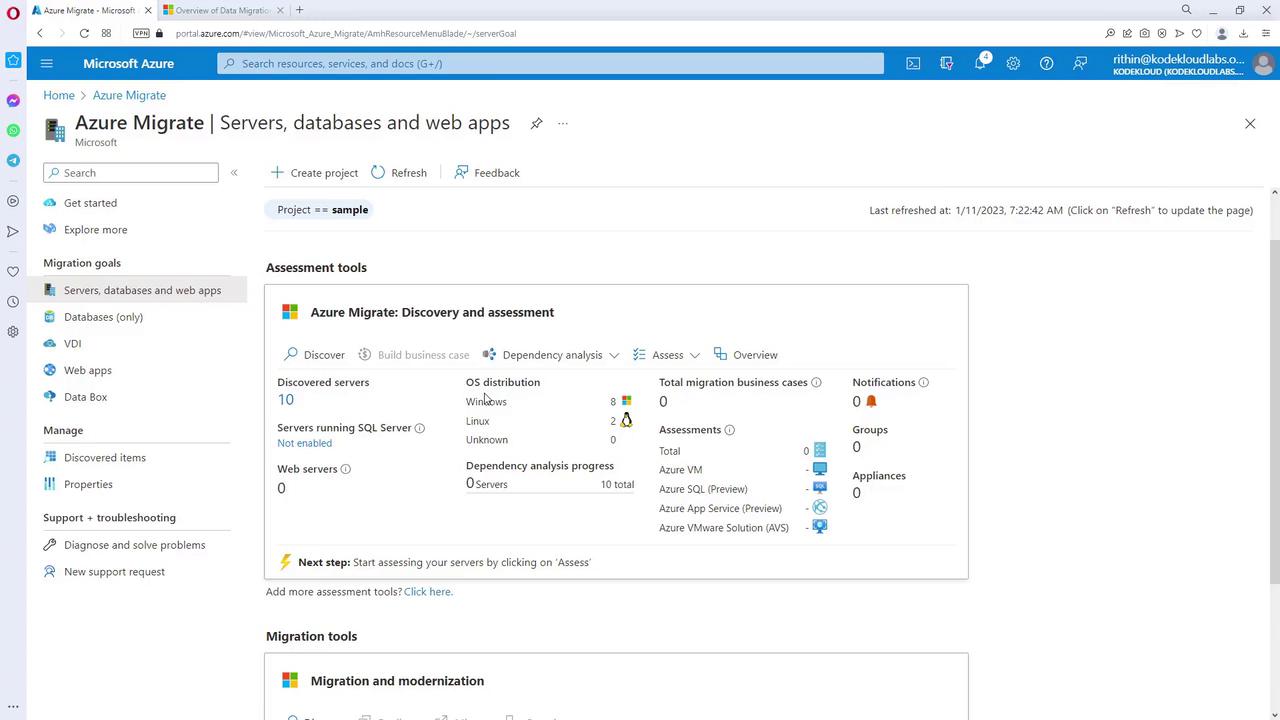Expand the Dependency analysis dropdown
This screenshot has width=1280, height=720.
tap(613, 355)
